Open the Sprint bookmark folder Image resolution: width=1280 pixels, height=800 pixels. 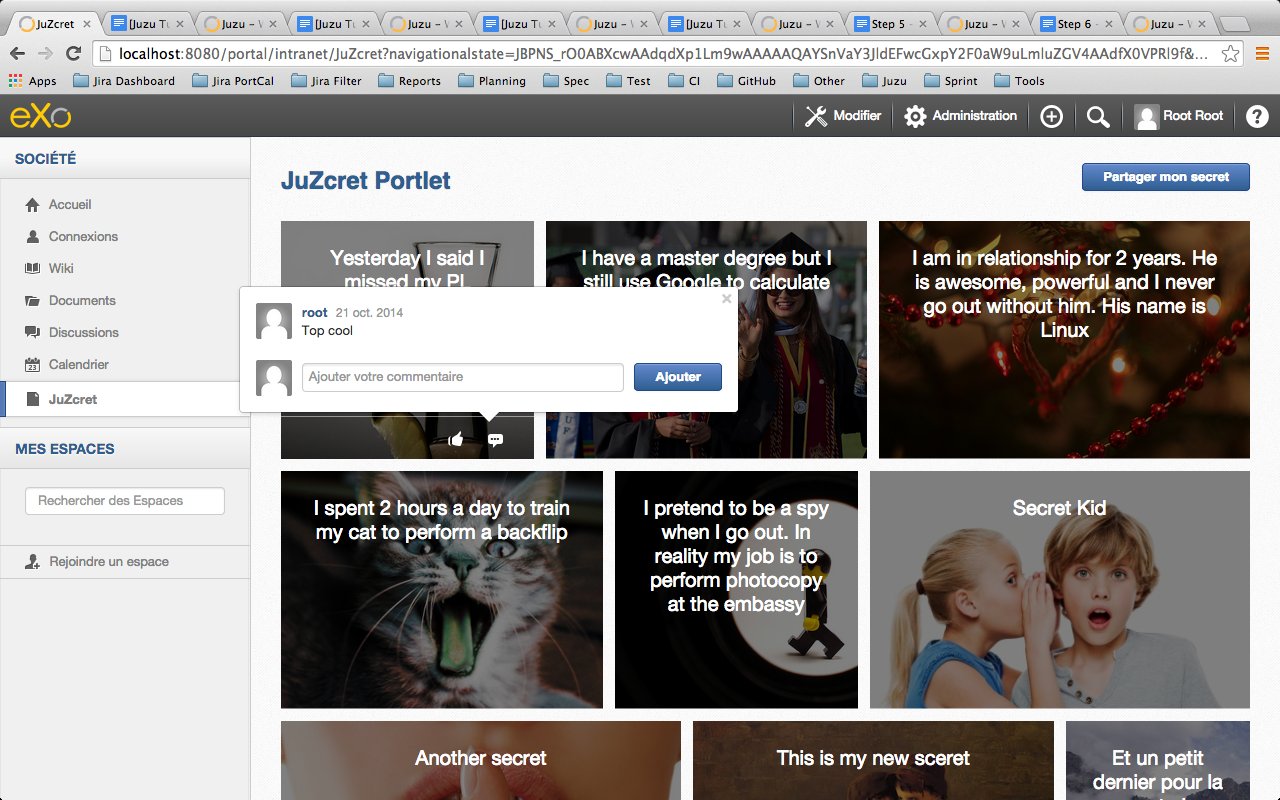pos(951,81)
